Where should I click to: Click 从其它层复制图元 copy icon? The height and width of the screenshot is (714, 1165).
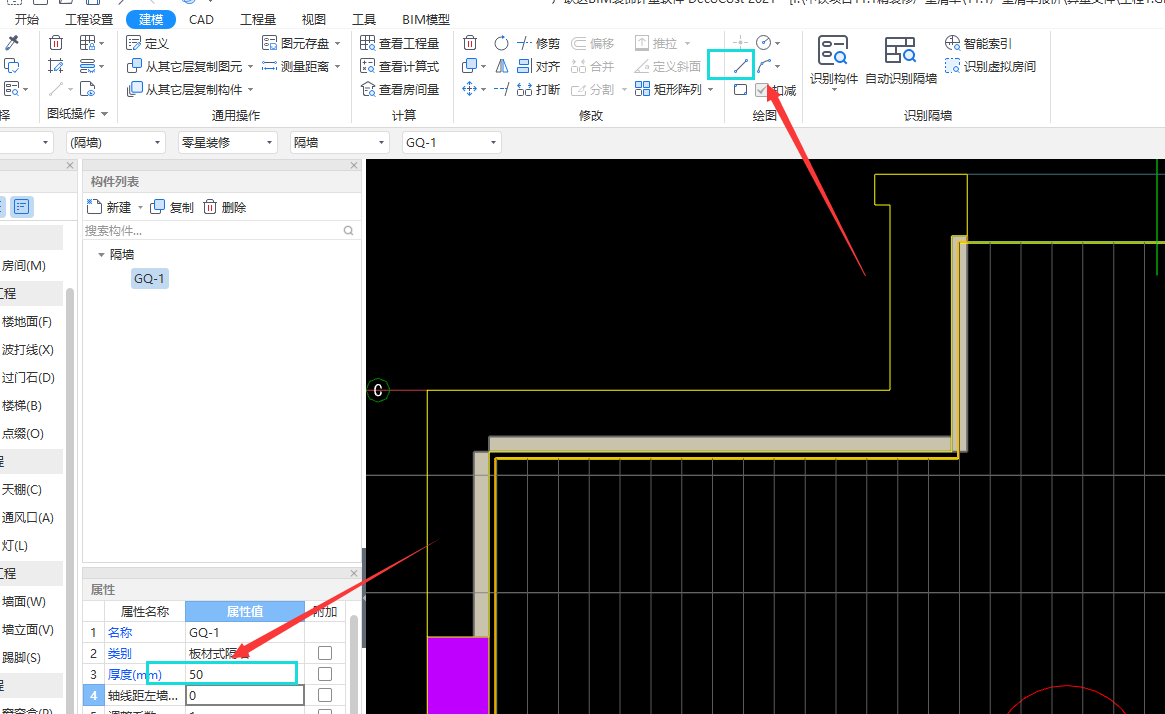click(134, 66)
